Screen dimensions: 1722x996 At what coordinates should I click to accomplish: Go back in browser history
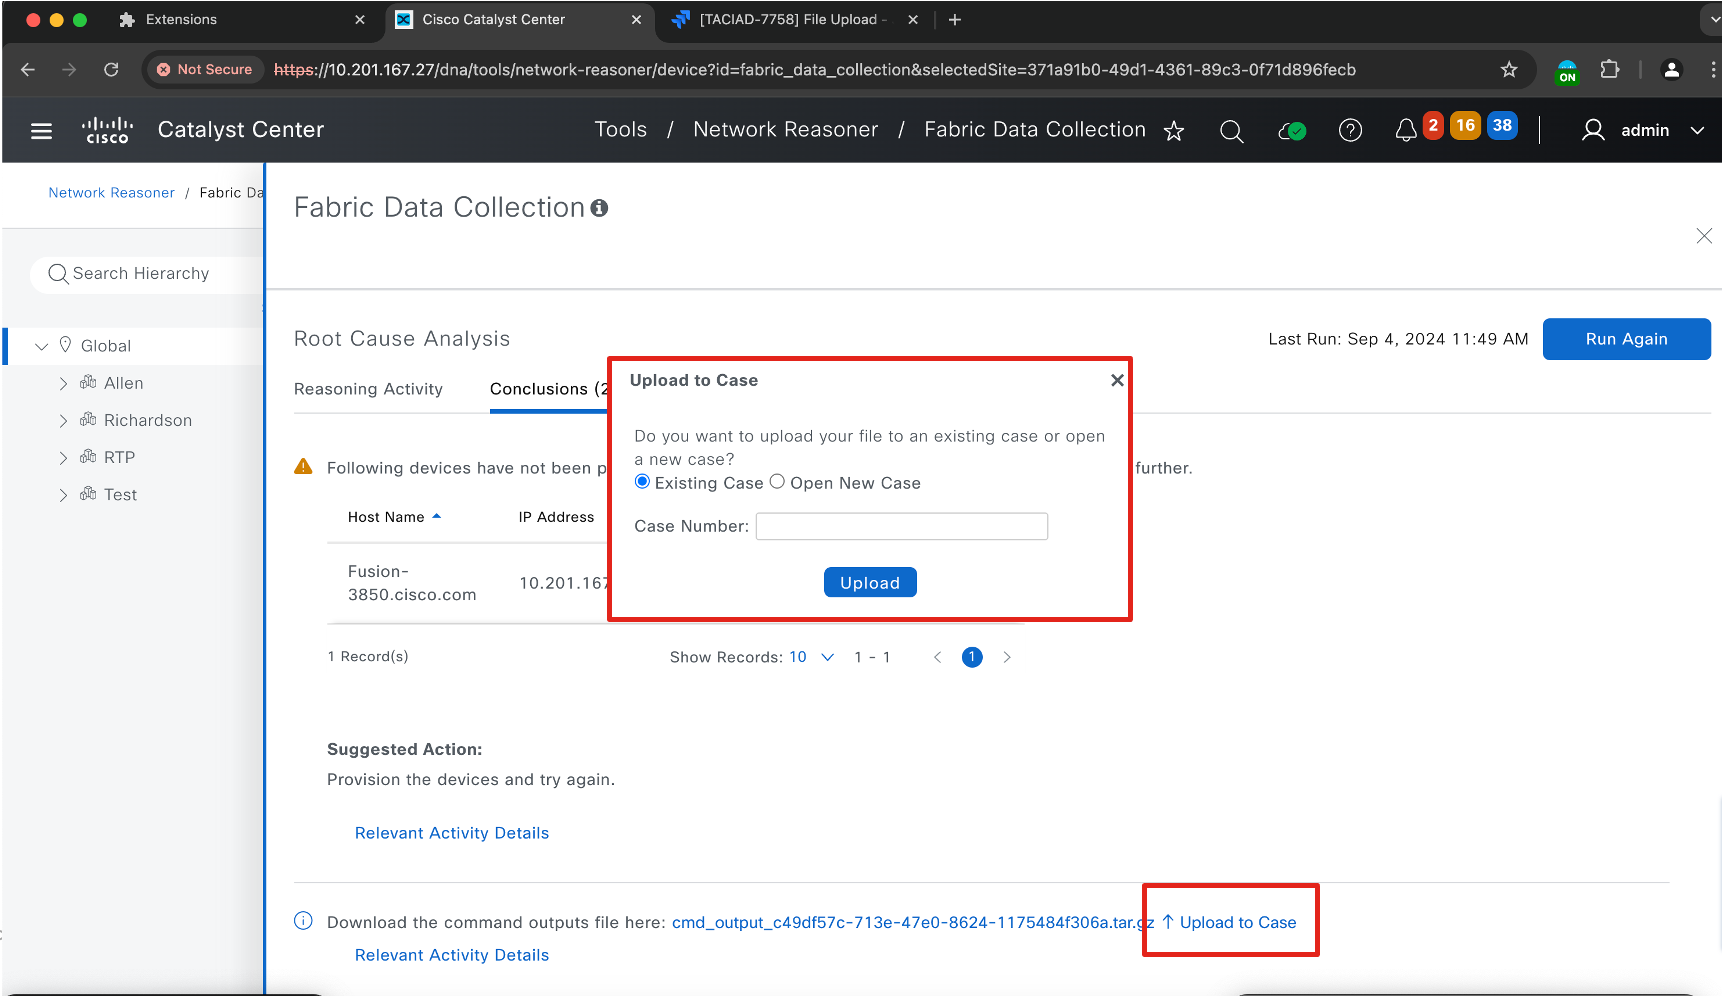[28, 70]
